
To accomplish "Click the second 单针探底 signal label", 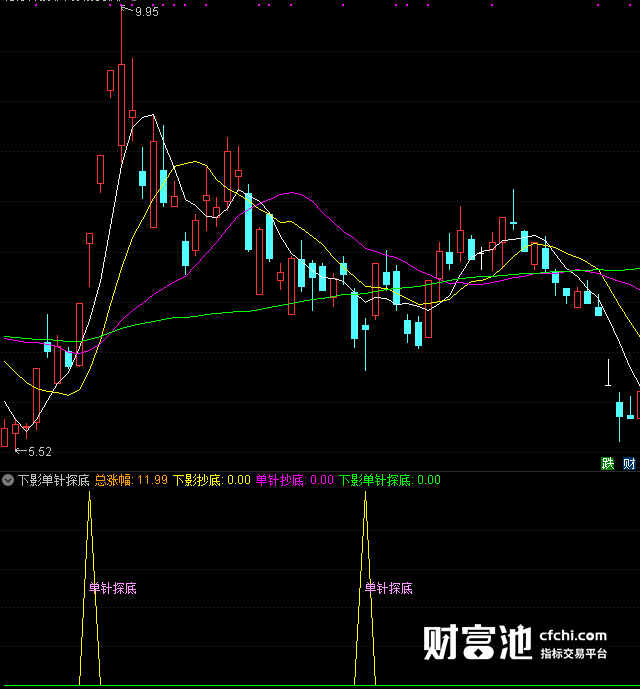I will (x=389, y=588).
